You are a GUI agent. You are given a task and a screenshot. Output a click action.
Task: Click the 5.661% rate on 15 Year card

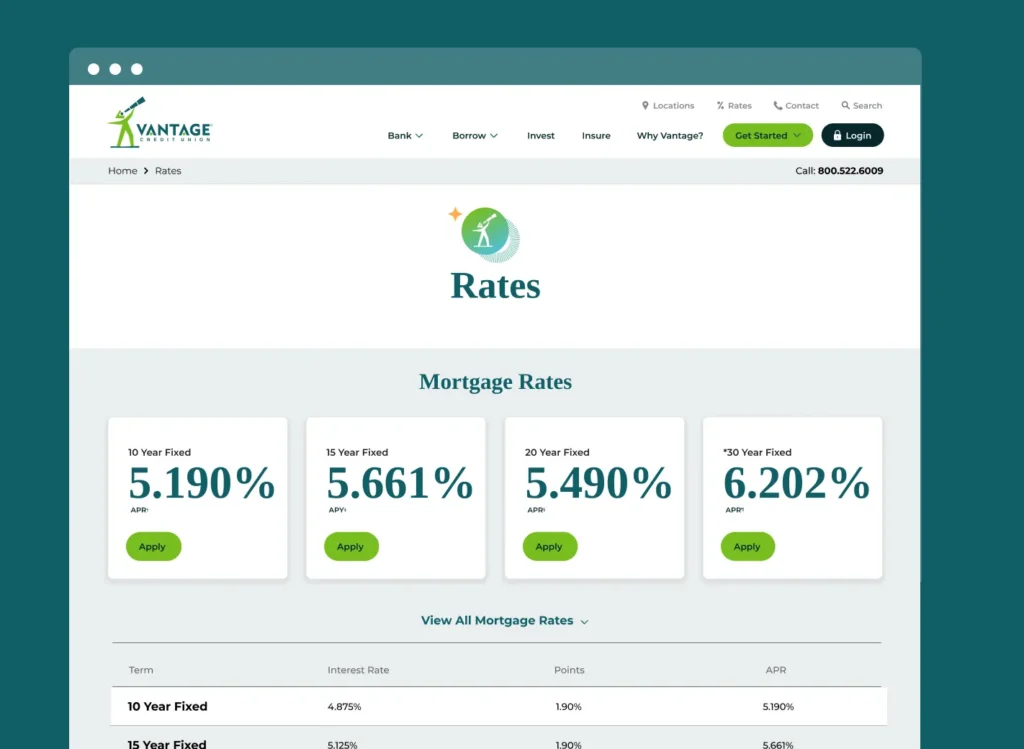[x=400, y=483]
